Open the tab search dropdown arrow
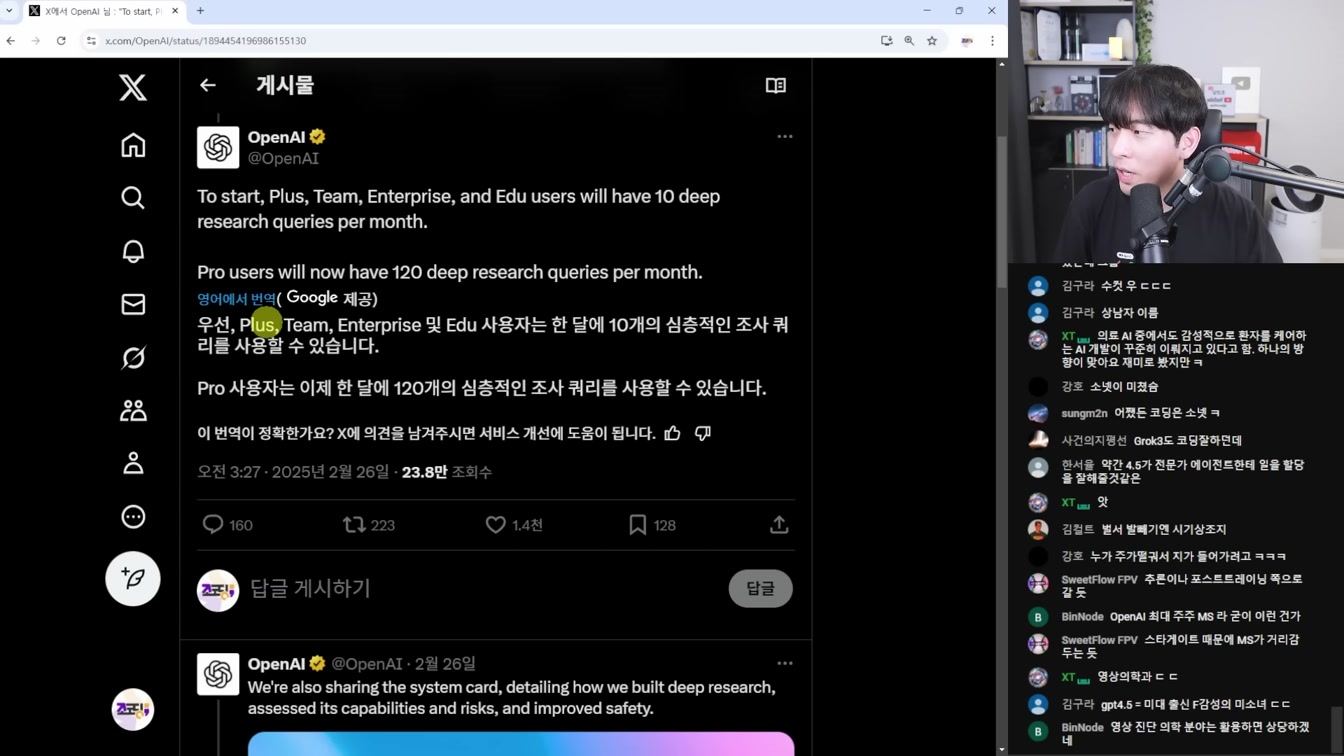The height and width of the screenshot is (756, 1344). pyautogui.click(x=9, y=10)
